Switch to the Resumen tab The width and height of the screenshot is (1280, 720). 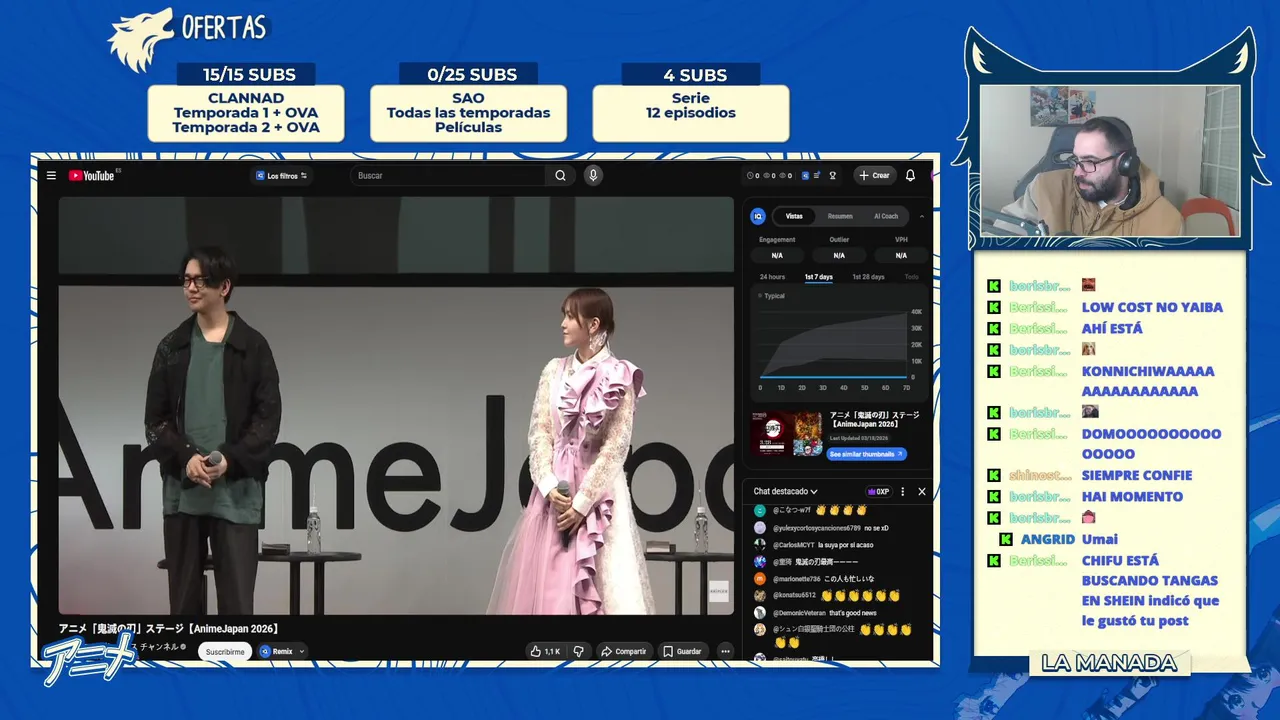click(840, 216)
